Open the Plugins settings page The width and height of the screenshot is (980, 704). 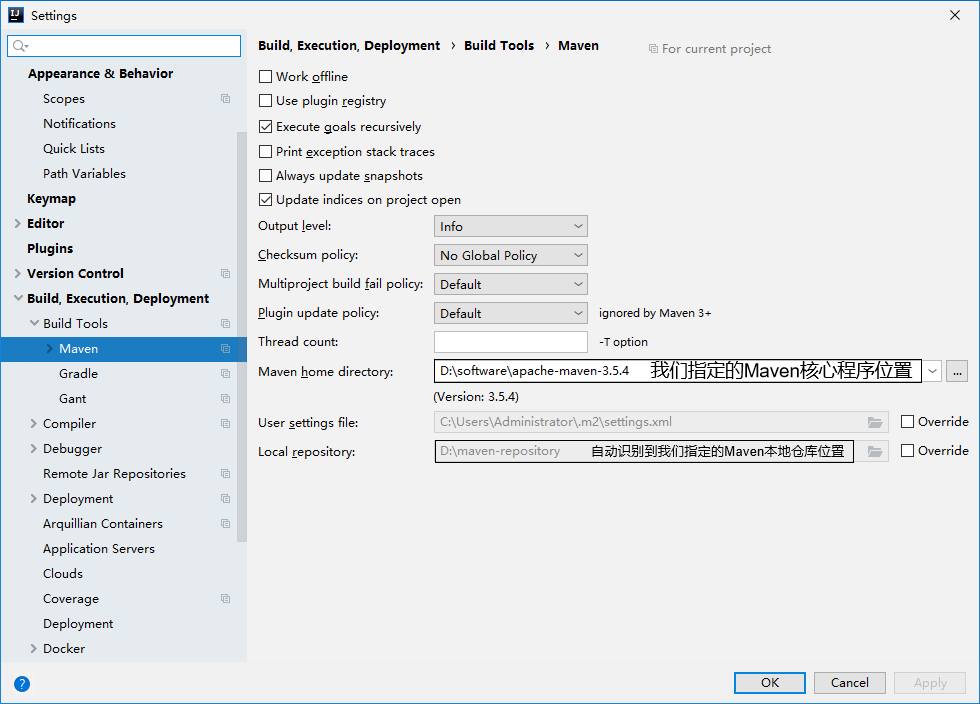coord(50,249)
